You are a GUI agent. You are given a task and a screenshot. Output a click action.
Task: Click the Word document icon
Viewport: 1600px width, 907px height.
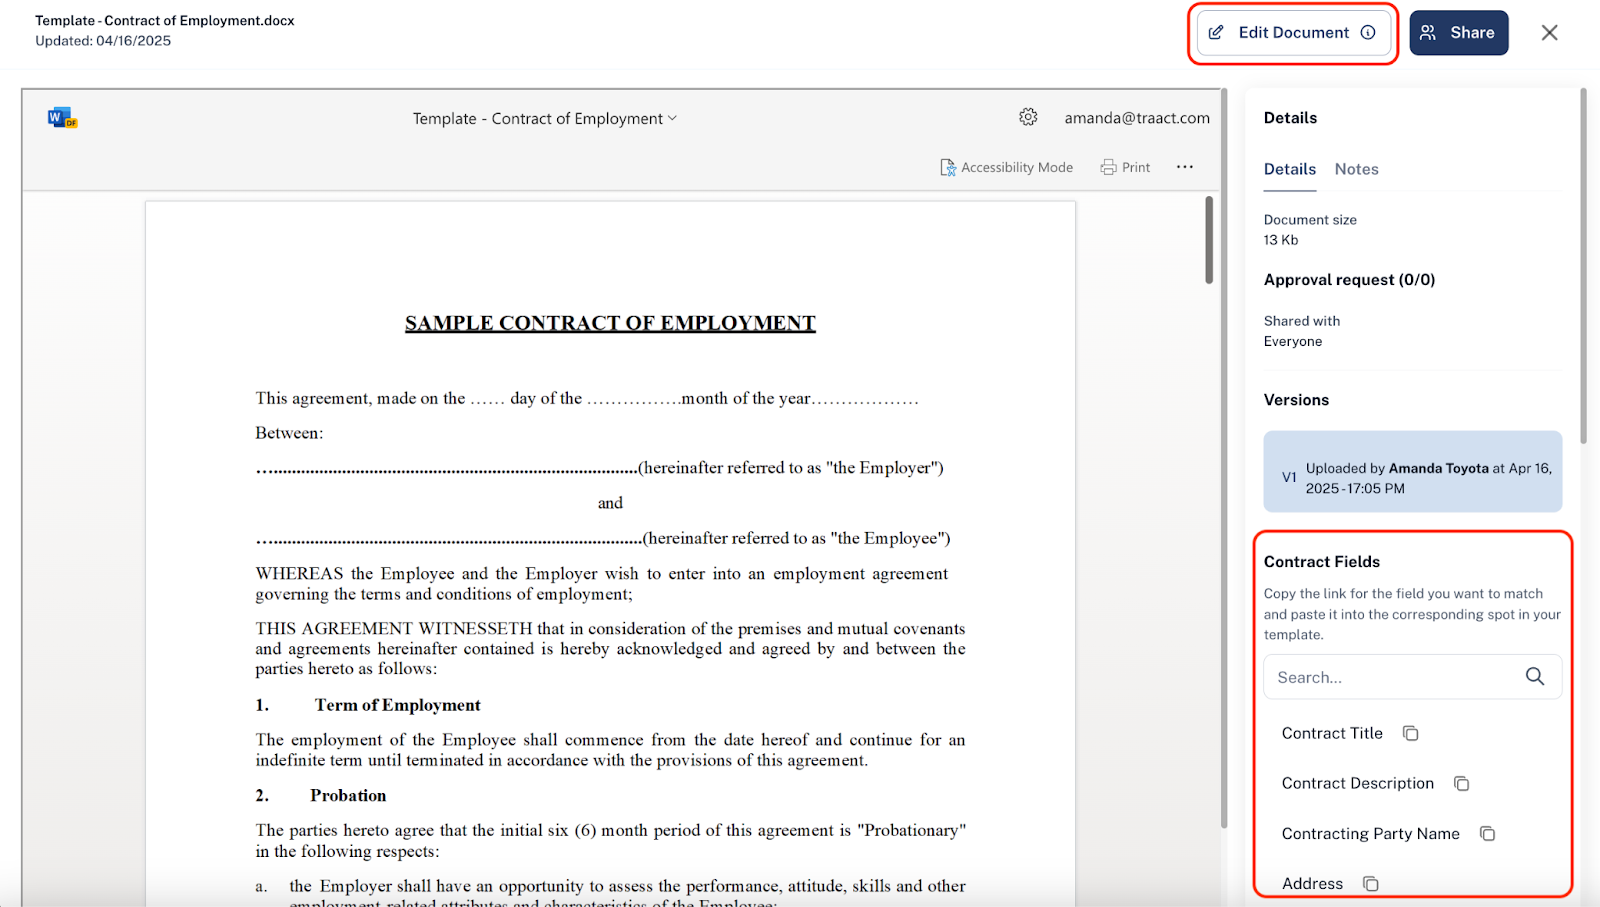[x=62, y=118]
